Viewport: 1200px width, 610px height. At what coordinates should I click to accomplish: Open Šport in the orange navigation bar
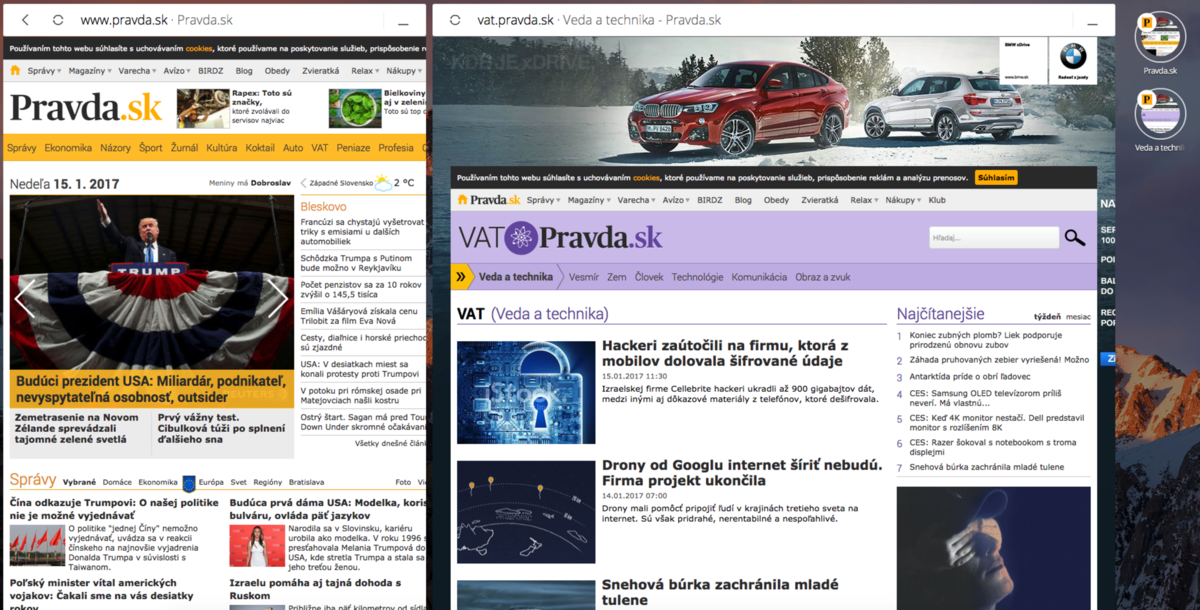tap(150, 148)
